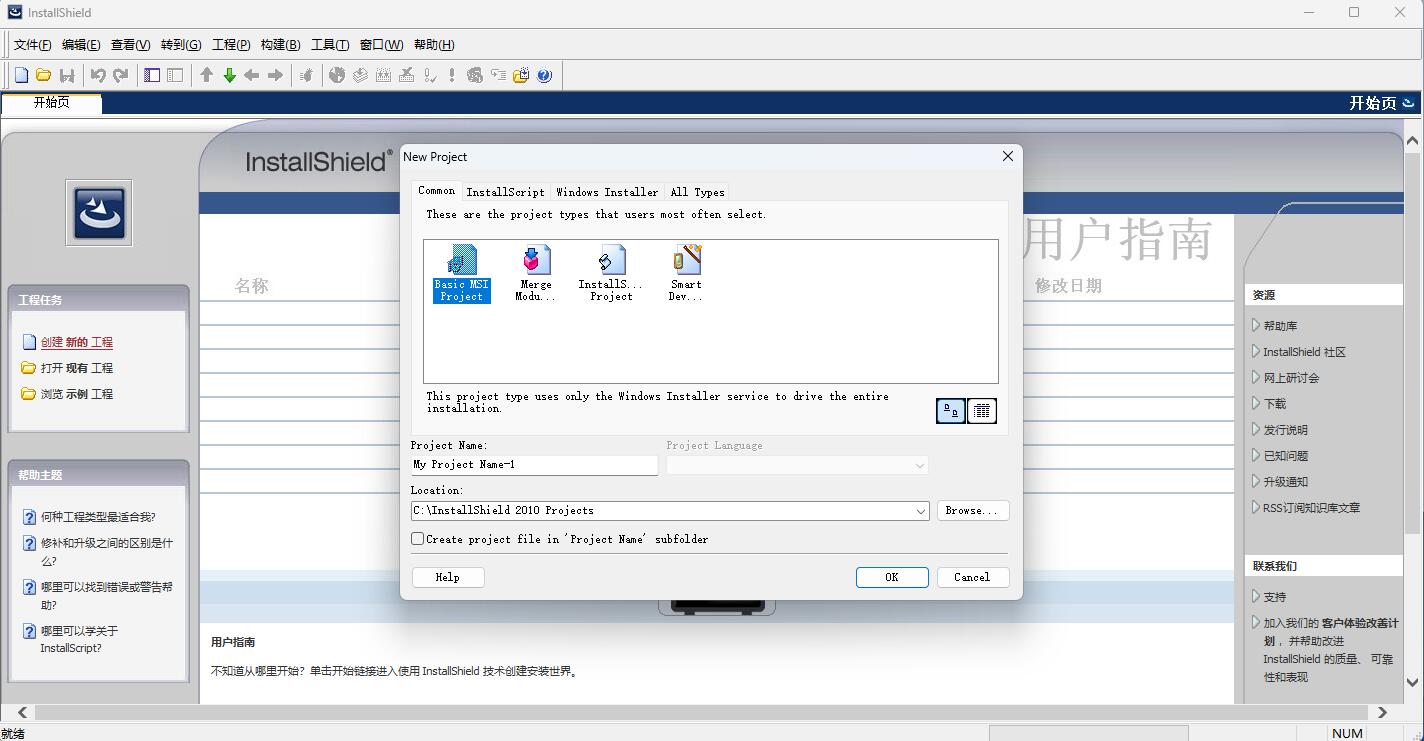The image size is (1424, 741).
Task: Switch project list to details list view
Action: pos(982,411)
